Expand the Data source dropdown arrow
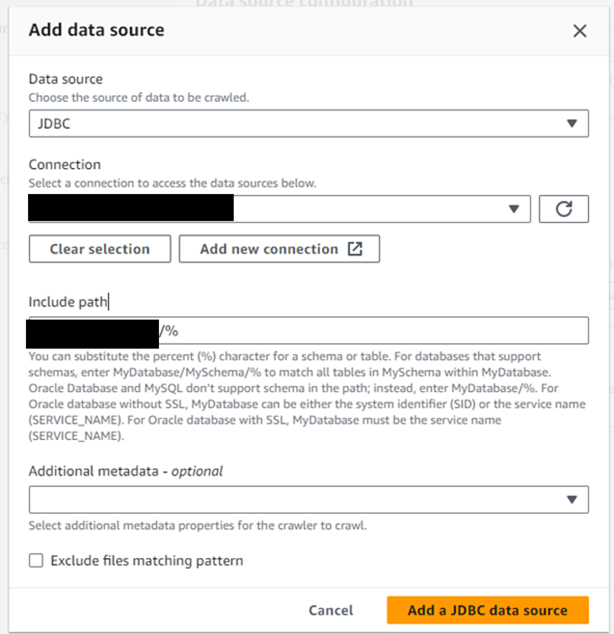Viewport: 614px width, 634px height. 572,123
